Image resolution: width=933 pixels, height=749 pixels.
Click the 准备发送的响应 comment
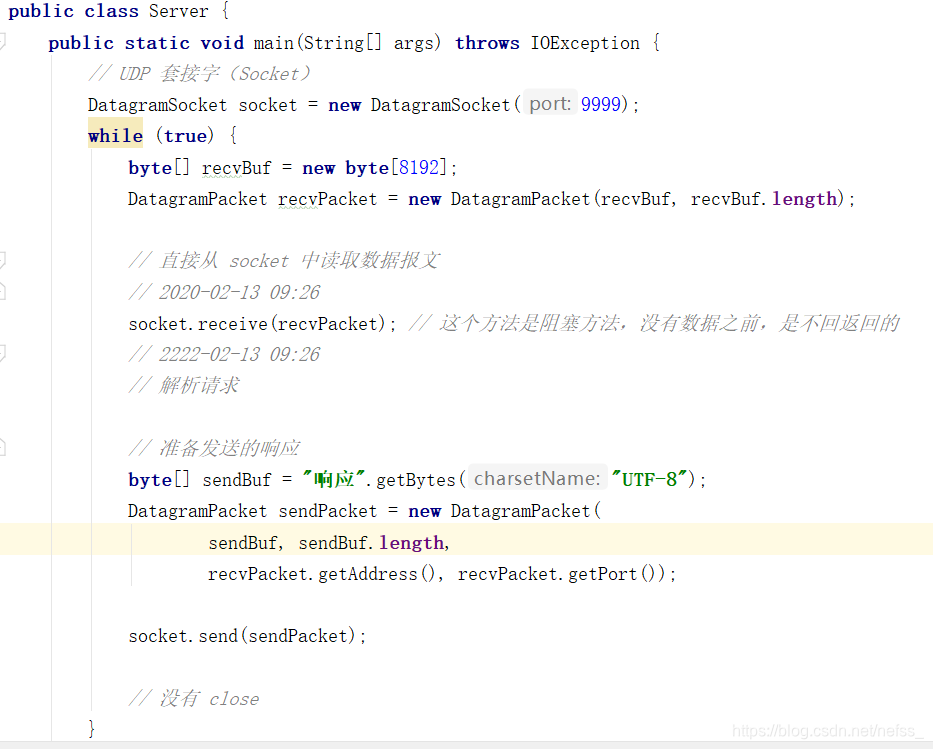(214, 447)
